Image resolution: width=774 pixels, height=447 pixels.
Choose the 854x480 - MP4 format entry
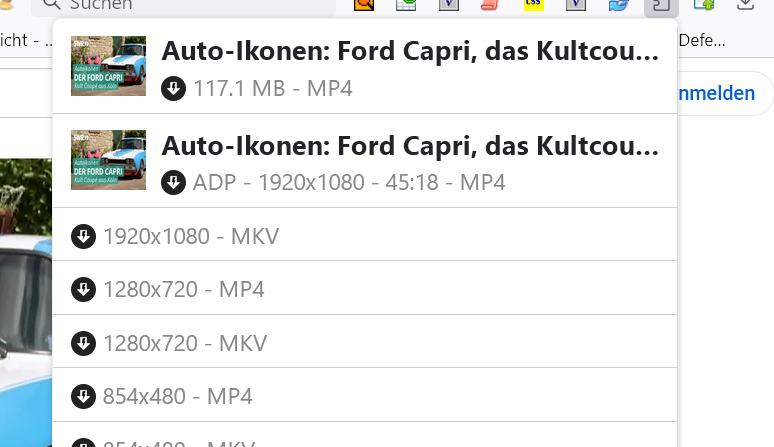click(x=177, y=396)
